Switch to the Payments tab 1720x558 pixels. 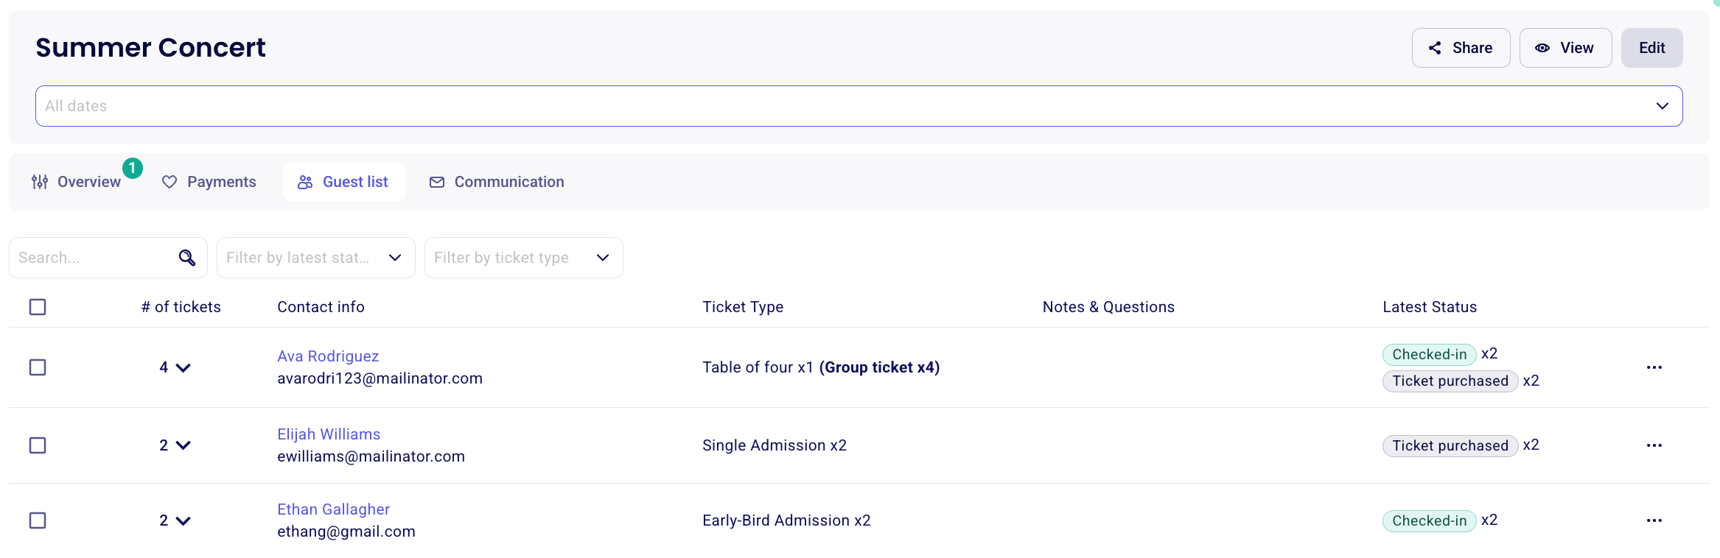tap(209, 182)
